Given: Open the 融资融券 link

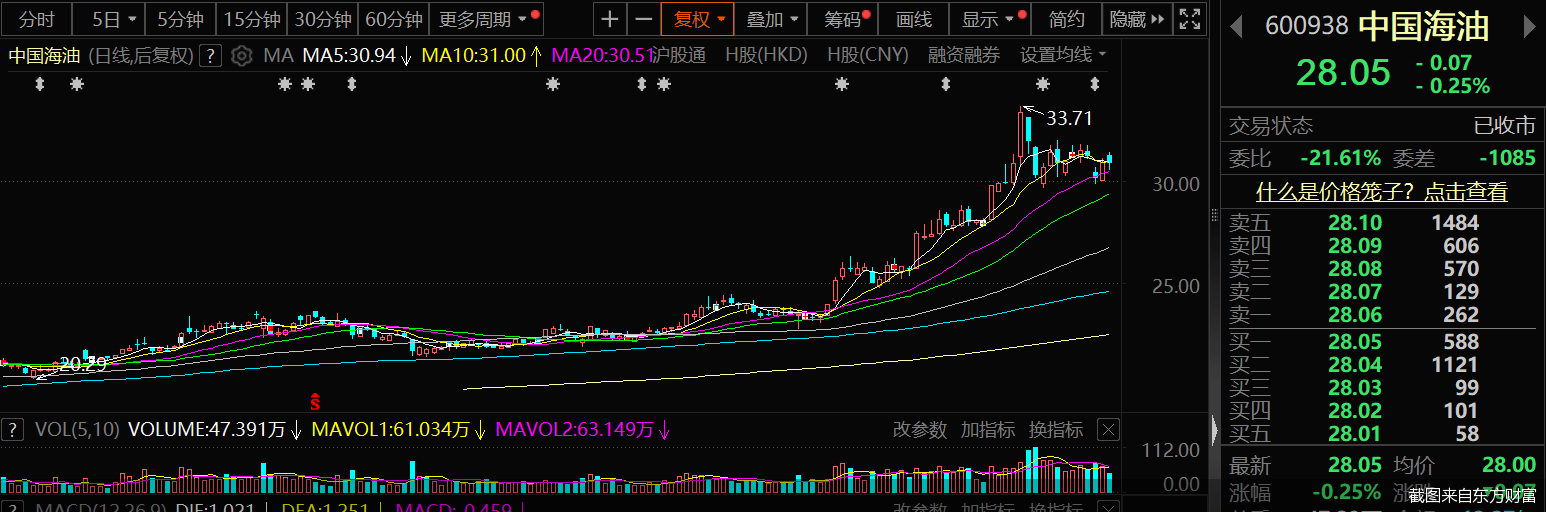Looking at the screenshot, I should [963, 56].
